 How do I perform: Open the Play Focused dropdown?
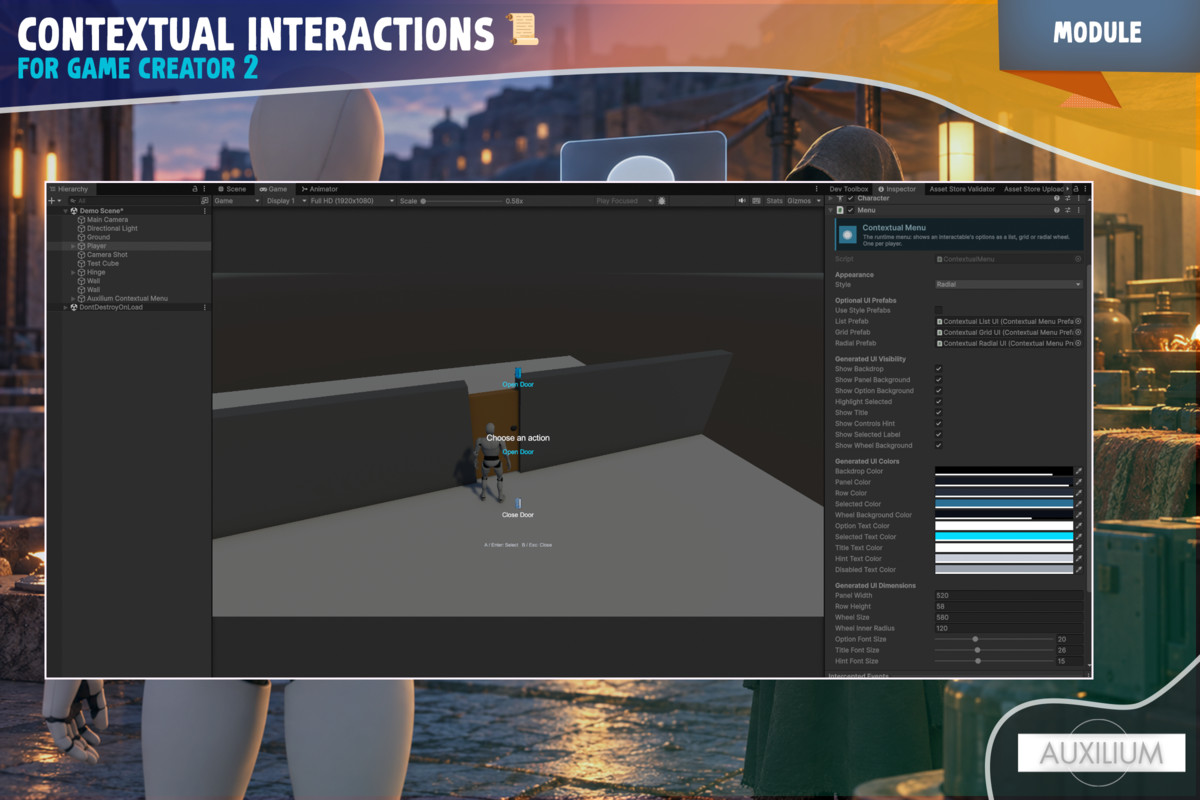(x=624, y=201)
